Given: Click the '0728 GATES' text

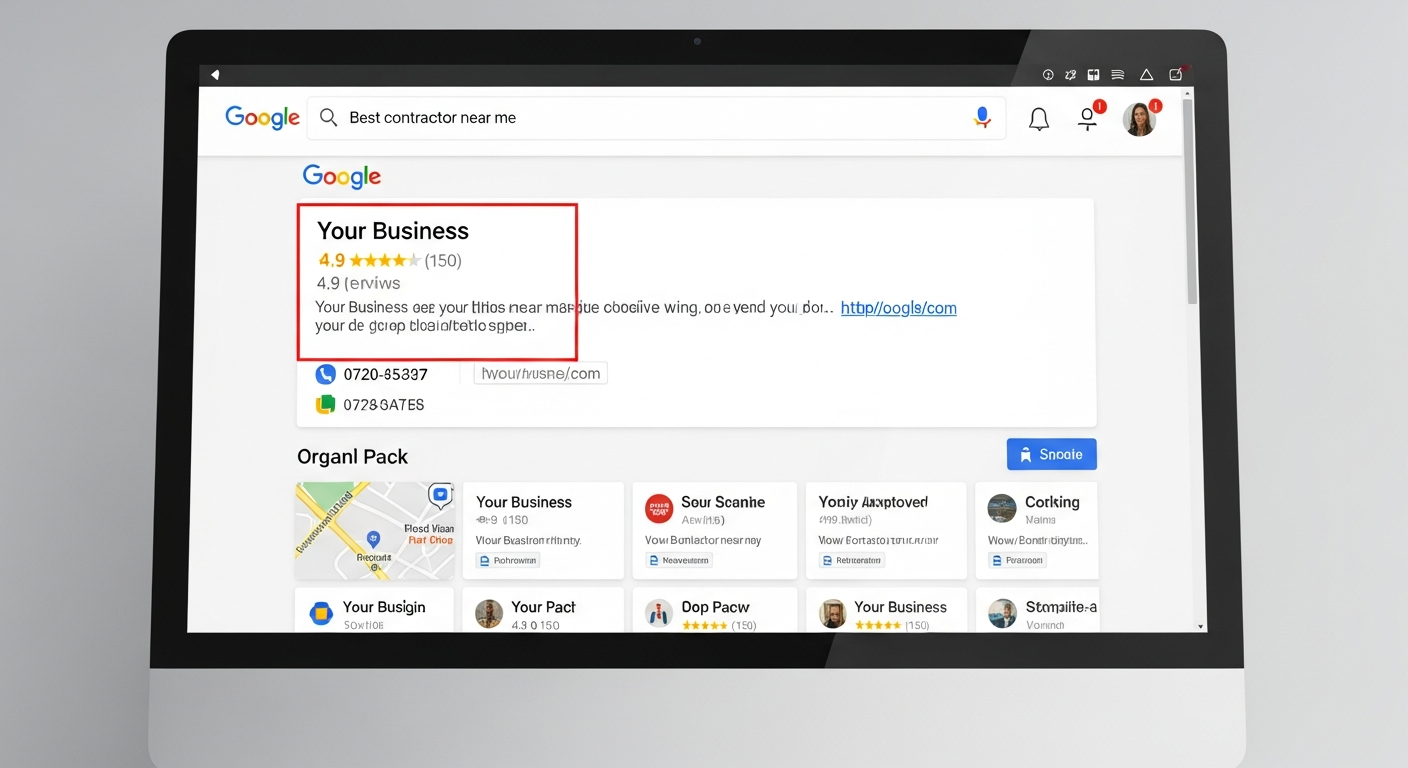Looking at the screenshot, I should coord(383,405).
